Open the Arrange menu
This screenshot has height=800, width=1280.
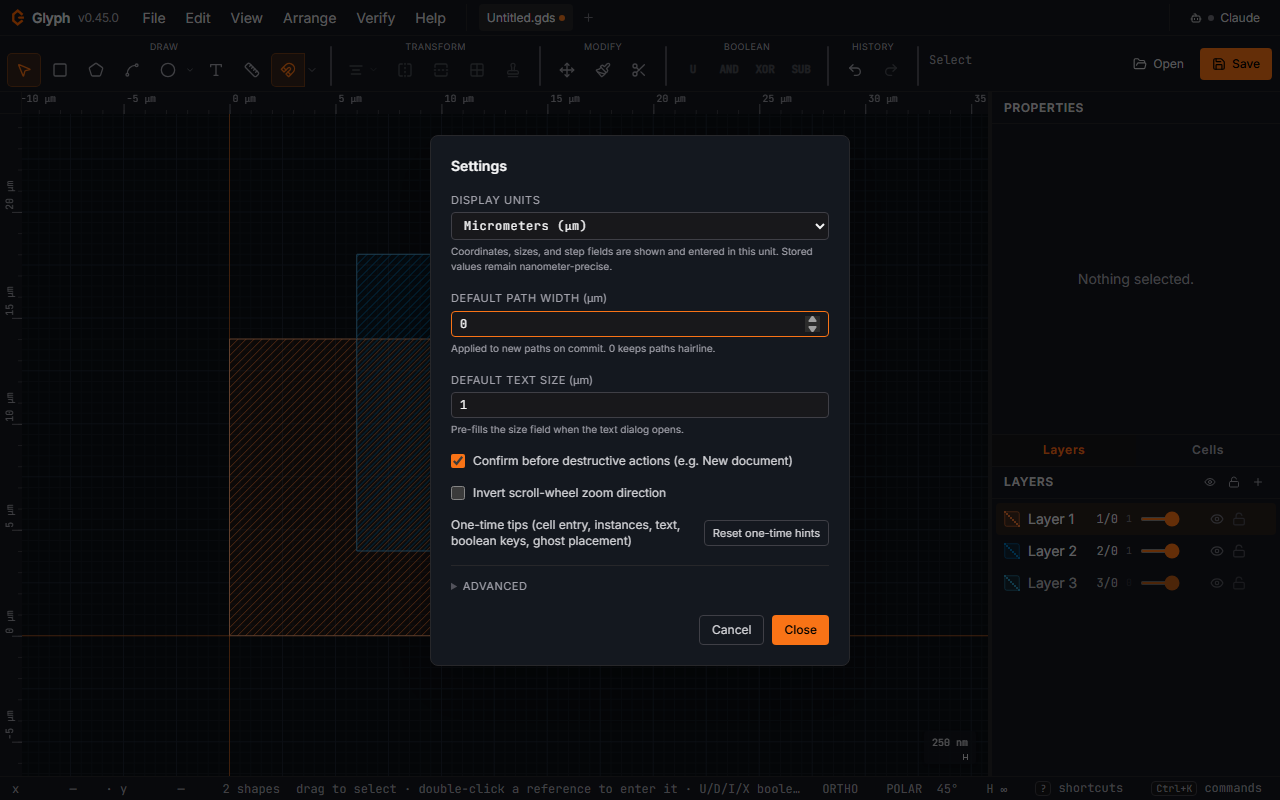click(310, 18)
